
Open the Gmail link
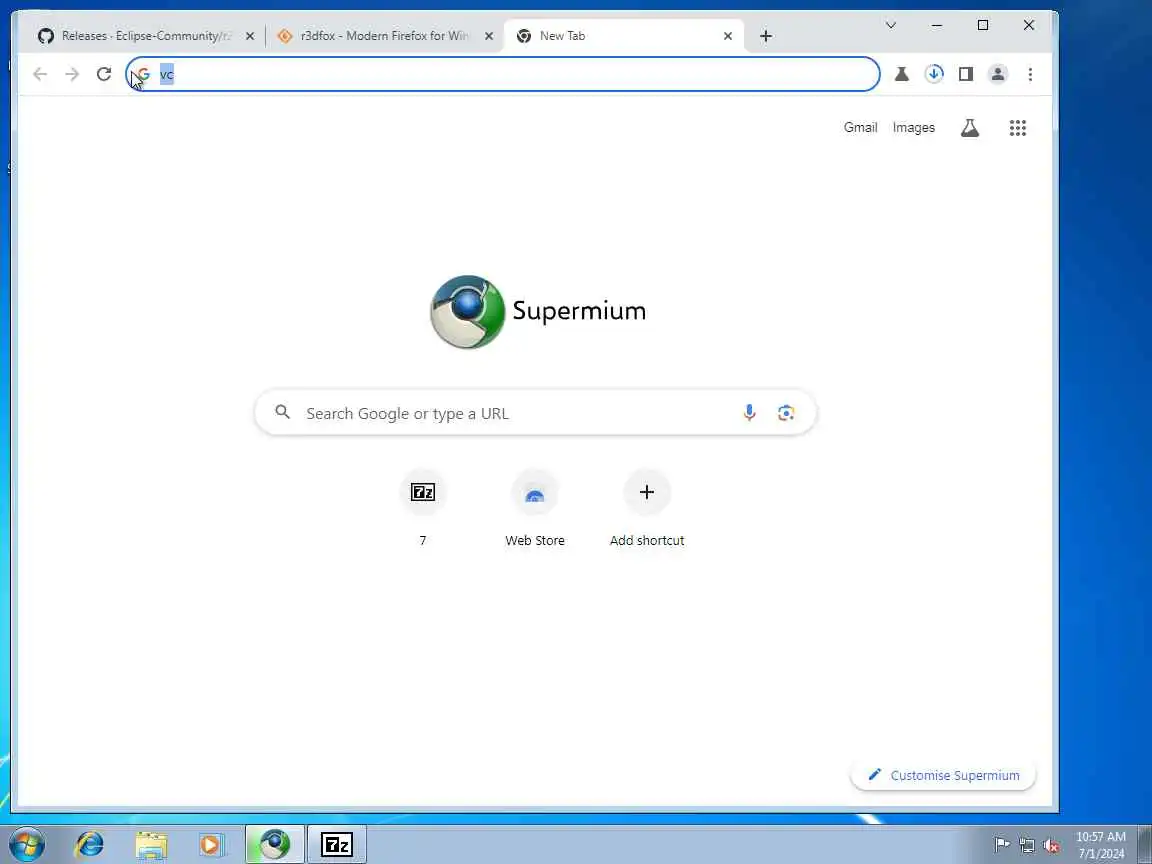pos(860,127)
